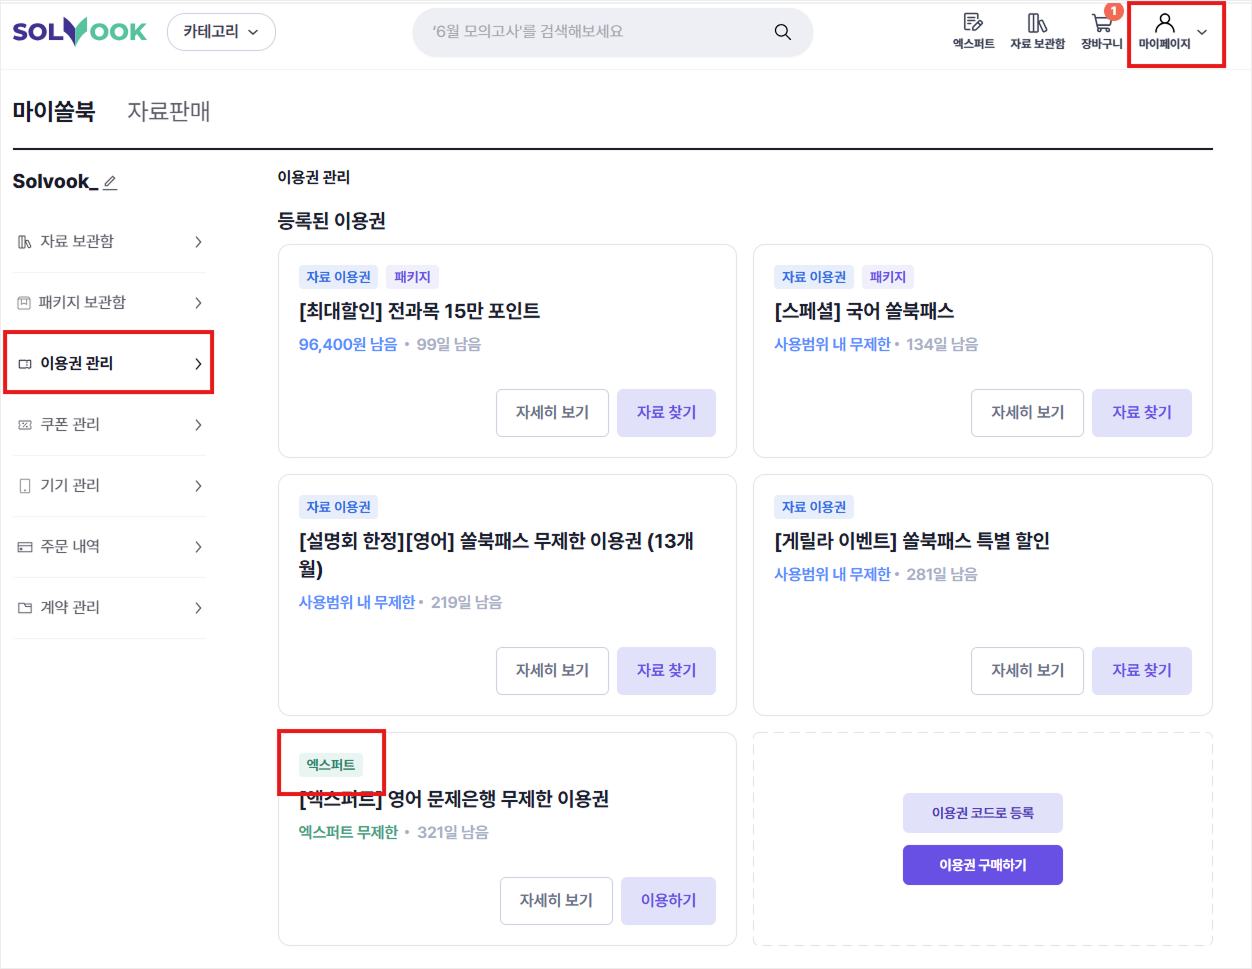Click the 등록된 이용권 heading
The height and width of the screenshot is (969, 1252).
tap(332, 221)
